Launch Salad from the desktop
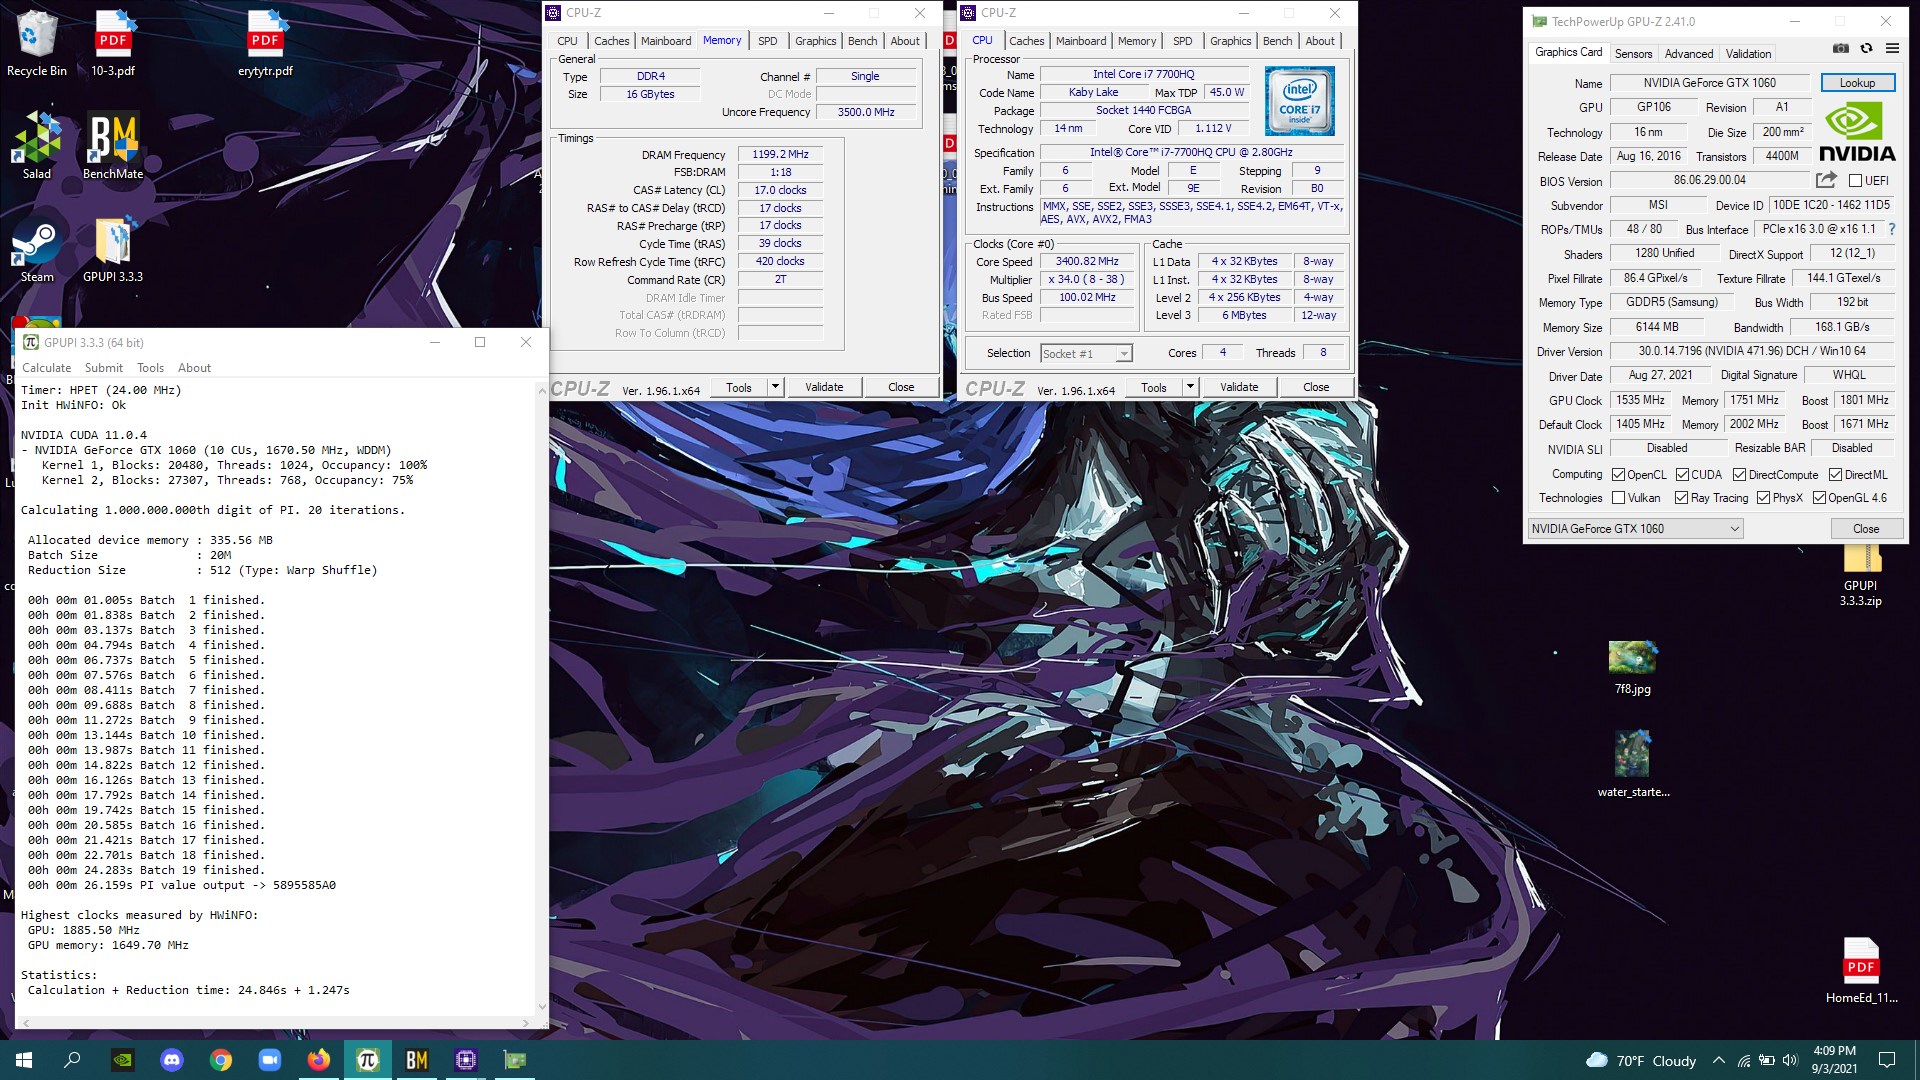1920x1080 pixels. tap(36, 146)
